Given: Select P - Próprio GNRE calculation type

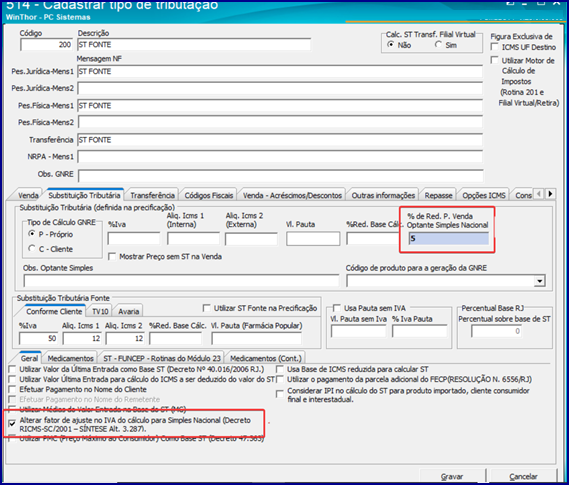Looking at the screenshot, I should pos(32,234).
